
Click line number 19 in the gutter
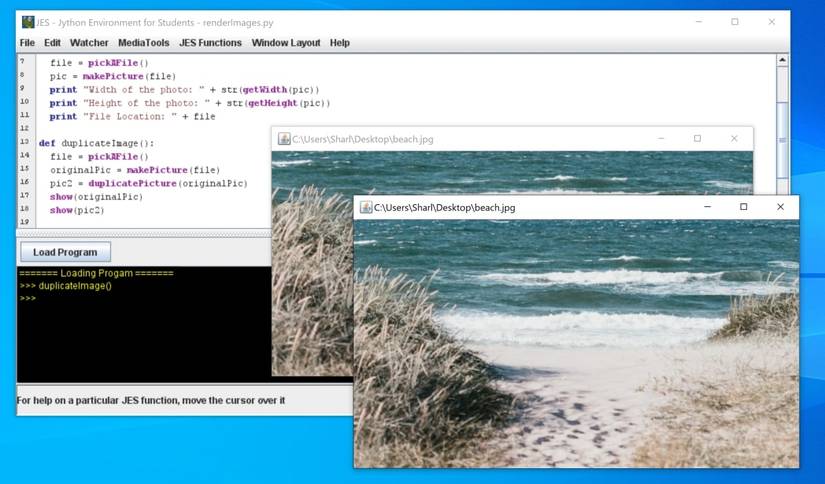[25, 221]
